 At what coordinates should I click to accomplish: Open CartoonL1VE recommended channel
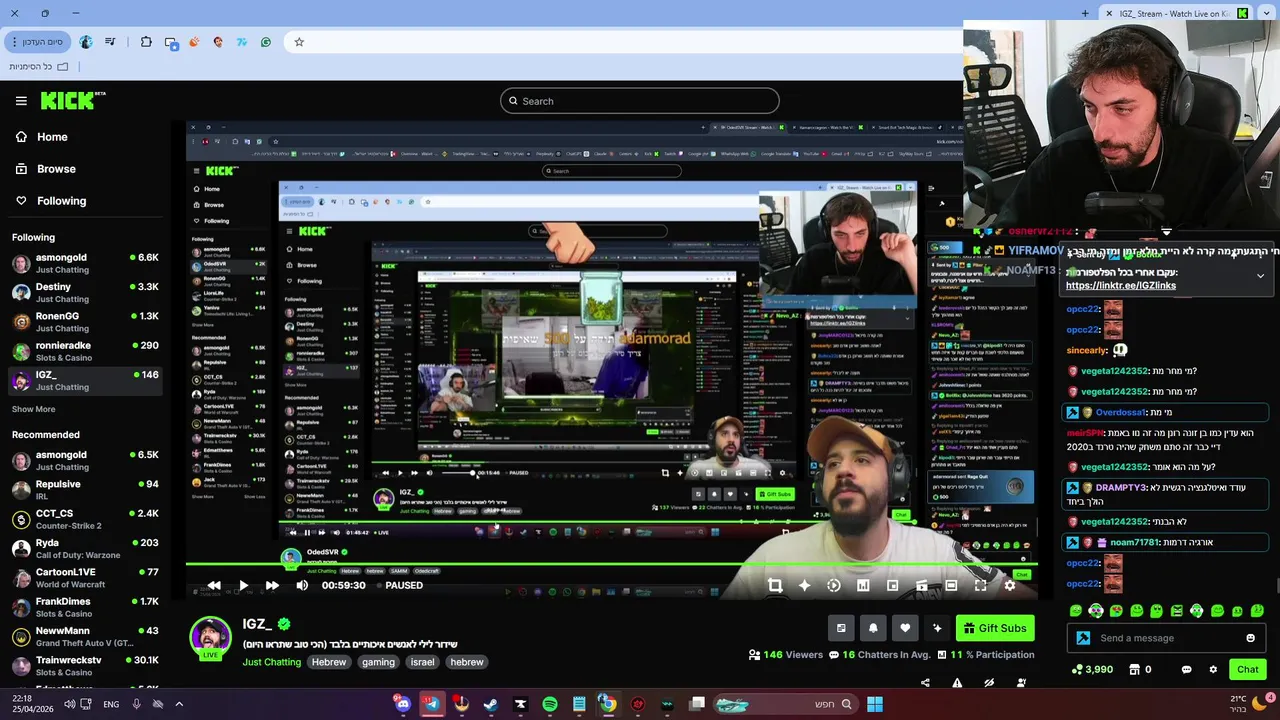click(85, 578)
